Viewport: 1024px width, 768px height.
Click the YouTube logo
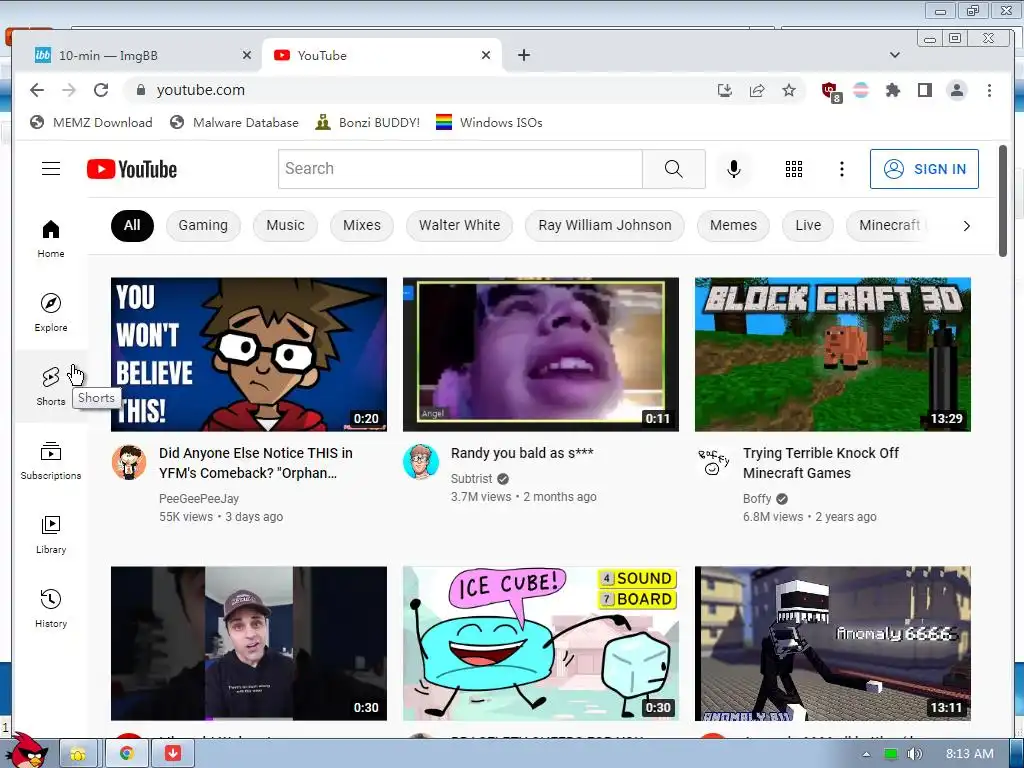click(x=132, y=169)
